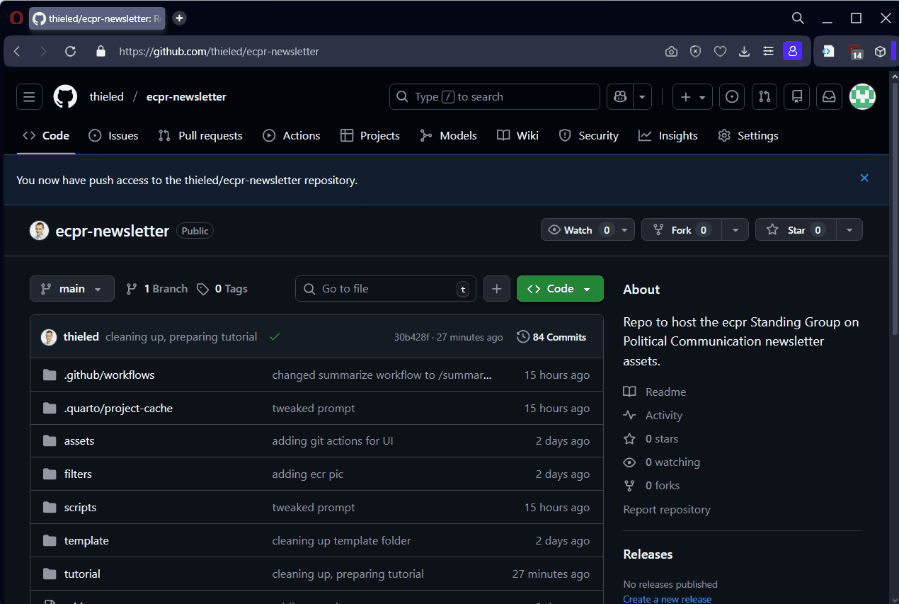Image resolution: width=899 pixels, height=604 pixels.
Task: Expand the main branch dropdown
Action: (x=72, y=289)
